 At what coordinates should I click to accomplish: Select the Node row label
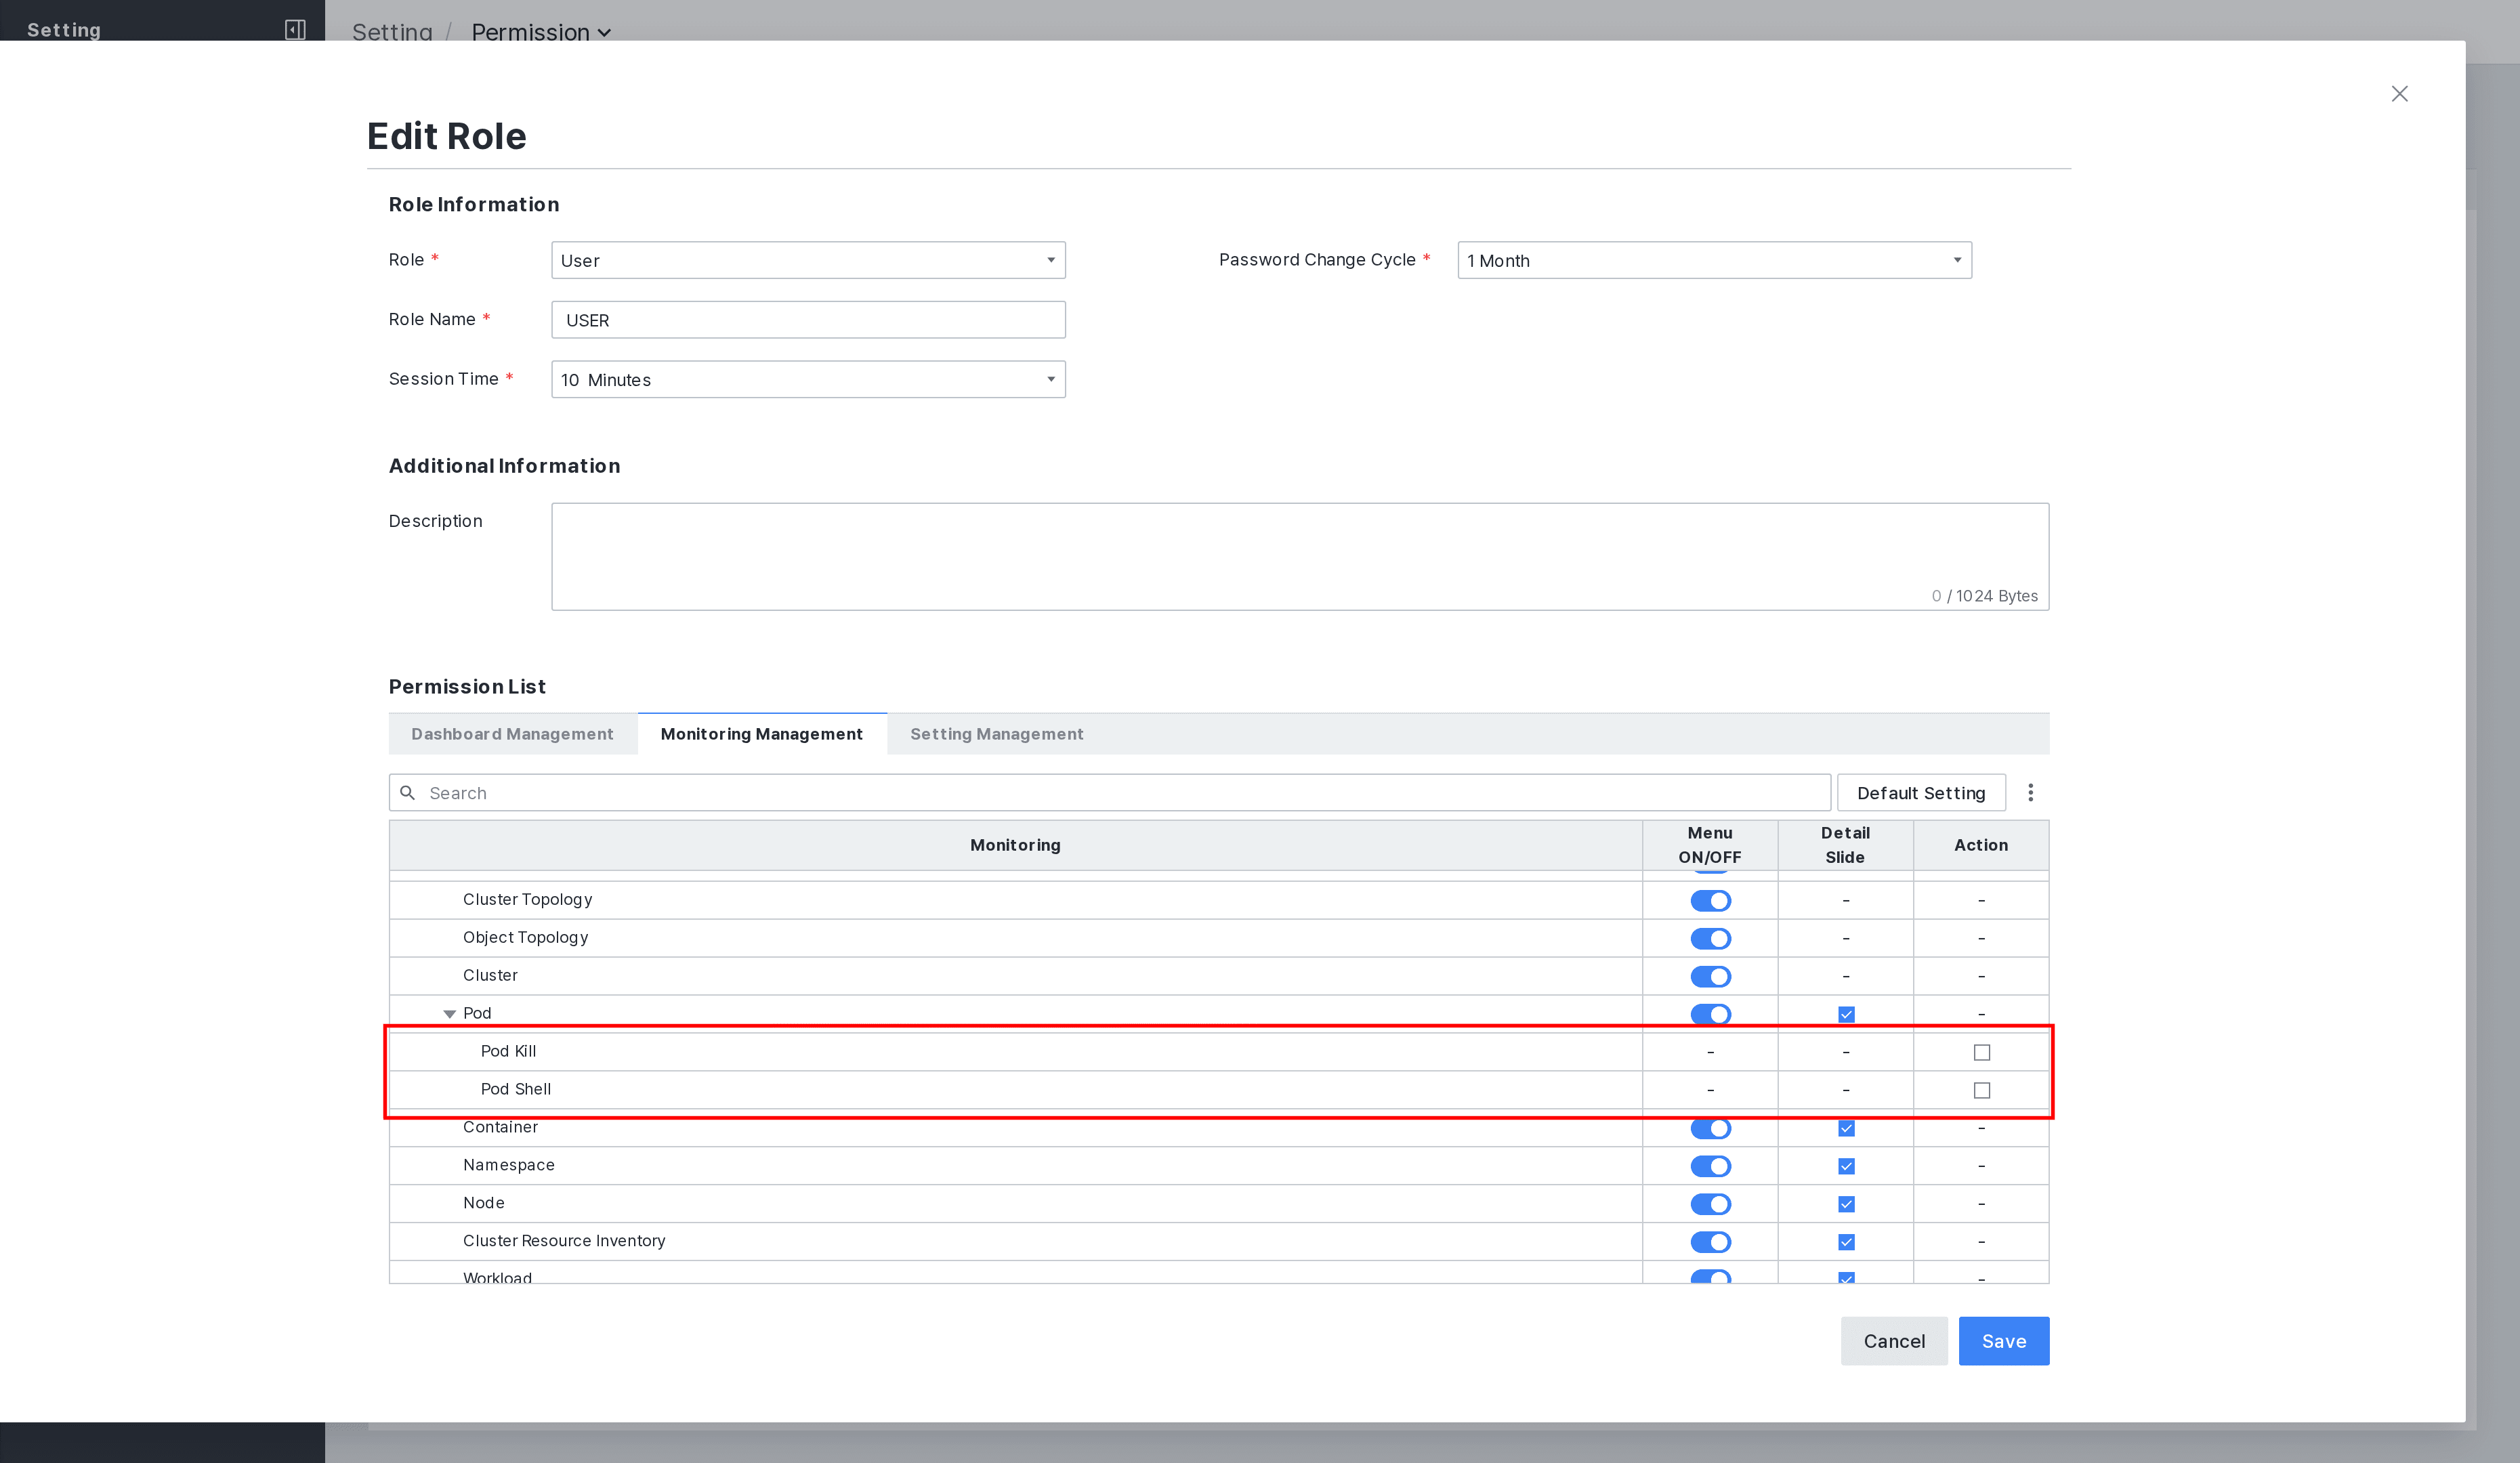[x=483, y=1203]
